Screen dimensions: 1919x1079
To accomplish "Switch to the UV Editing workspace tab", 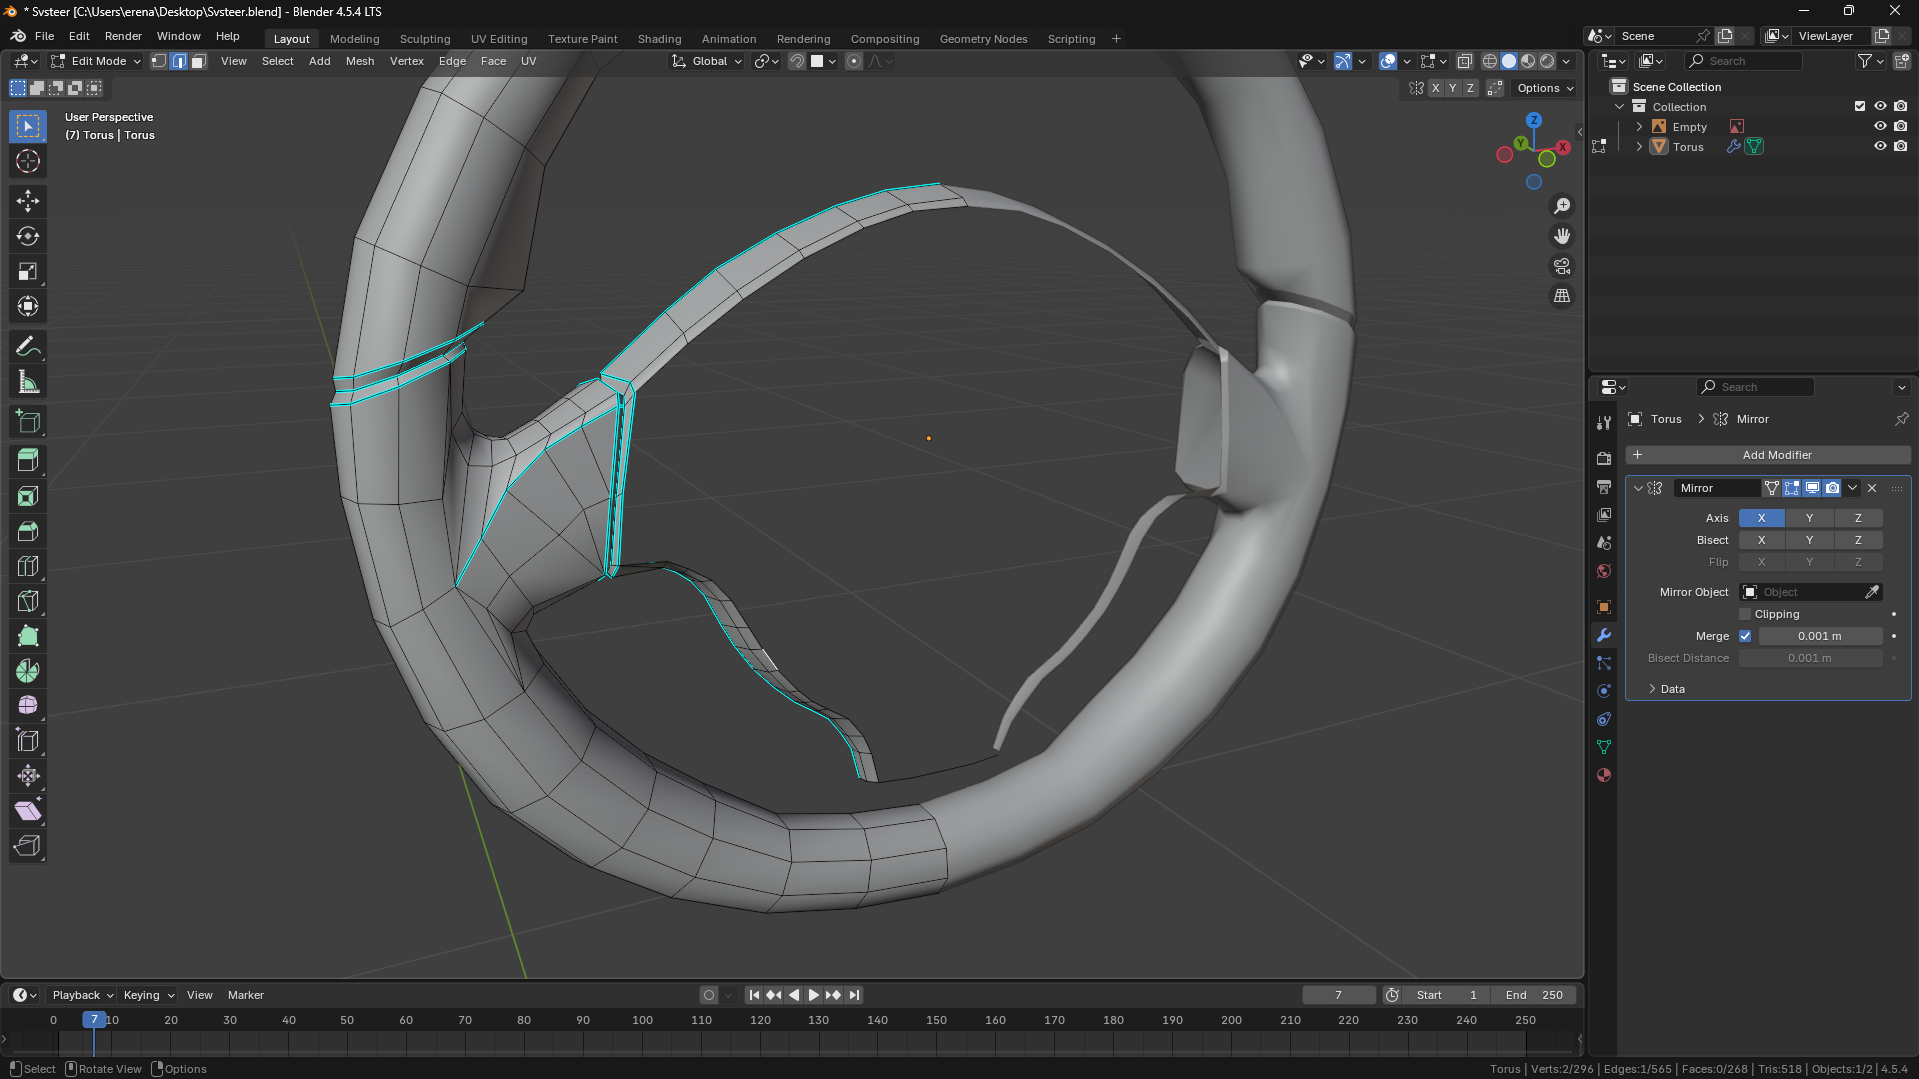I will click(499, 39).
